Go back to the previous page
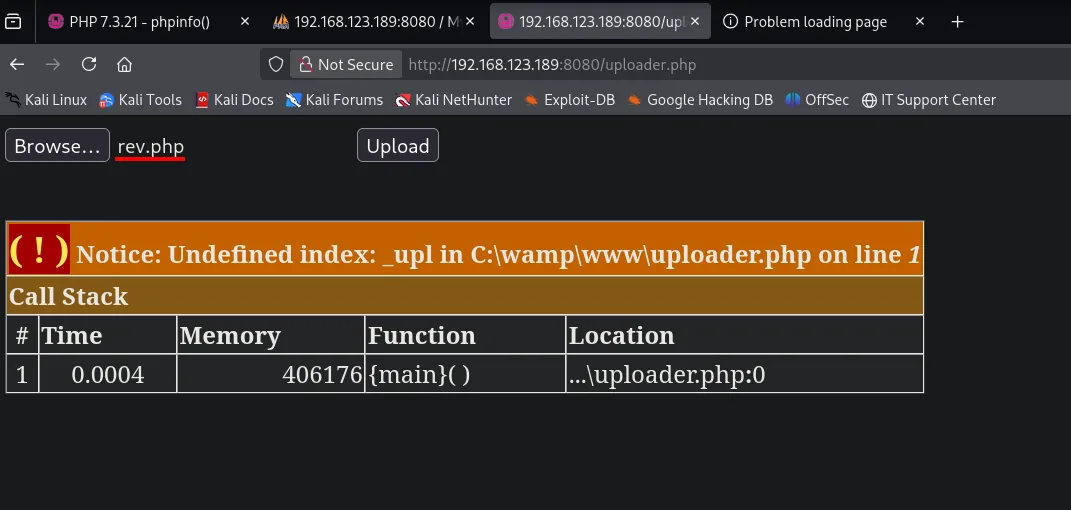 point(17,64)
